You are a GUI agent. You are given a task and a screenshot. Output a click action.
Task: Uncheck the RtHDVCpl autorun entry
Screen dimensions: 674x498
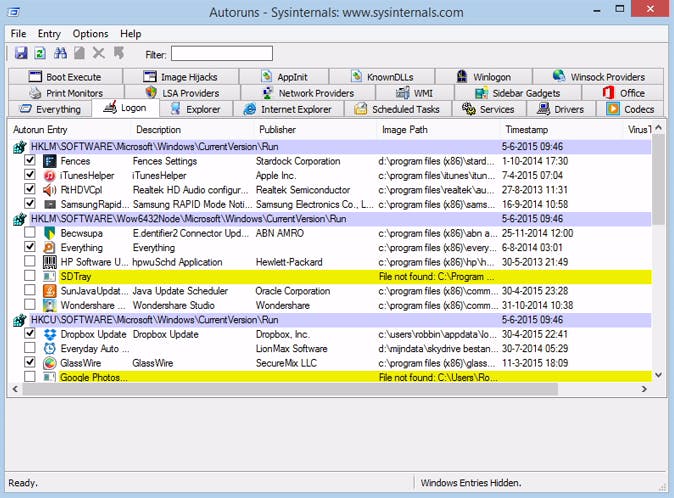pyautogui.click(x=30, y=189)
